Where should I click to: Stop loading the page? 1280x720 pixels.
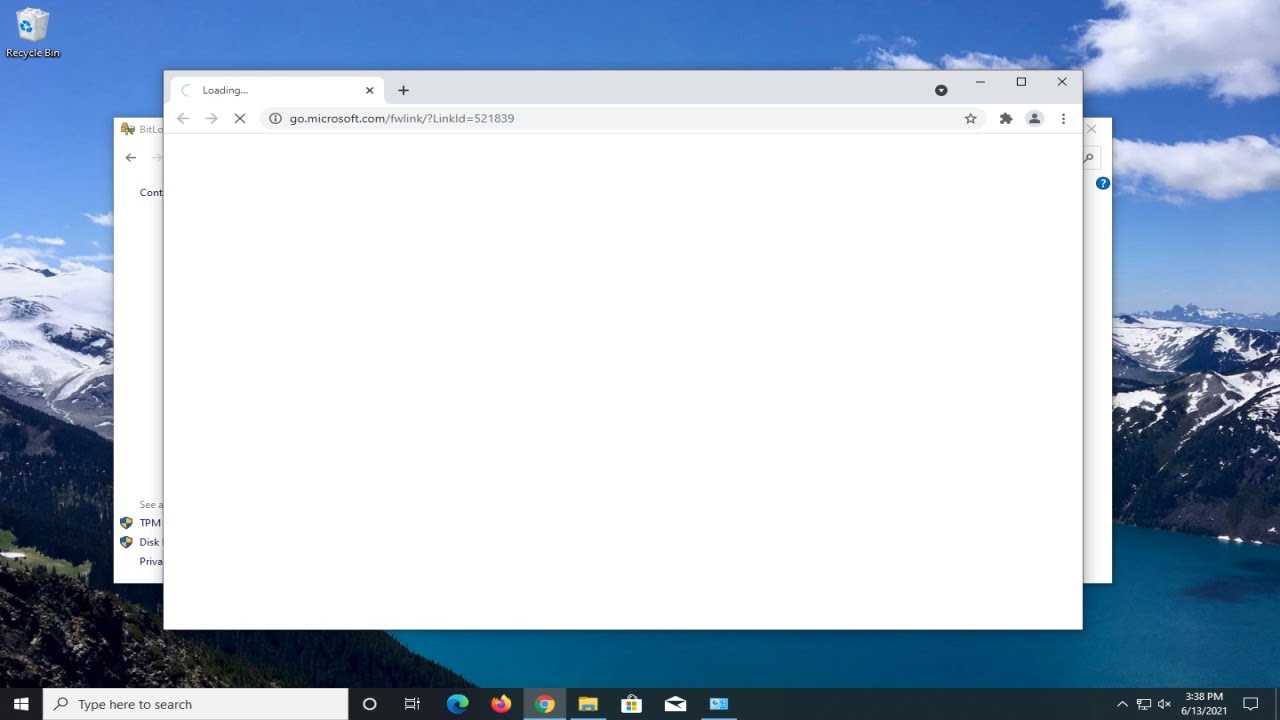239,118
